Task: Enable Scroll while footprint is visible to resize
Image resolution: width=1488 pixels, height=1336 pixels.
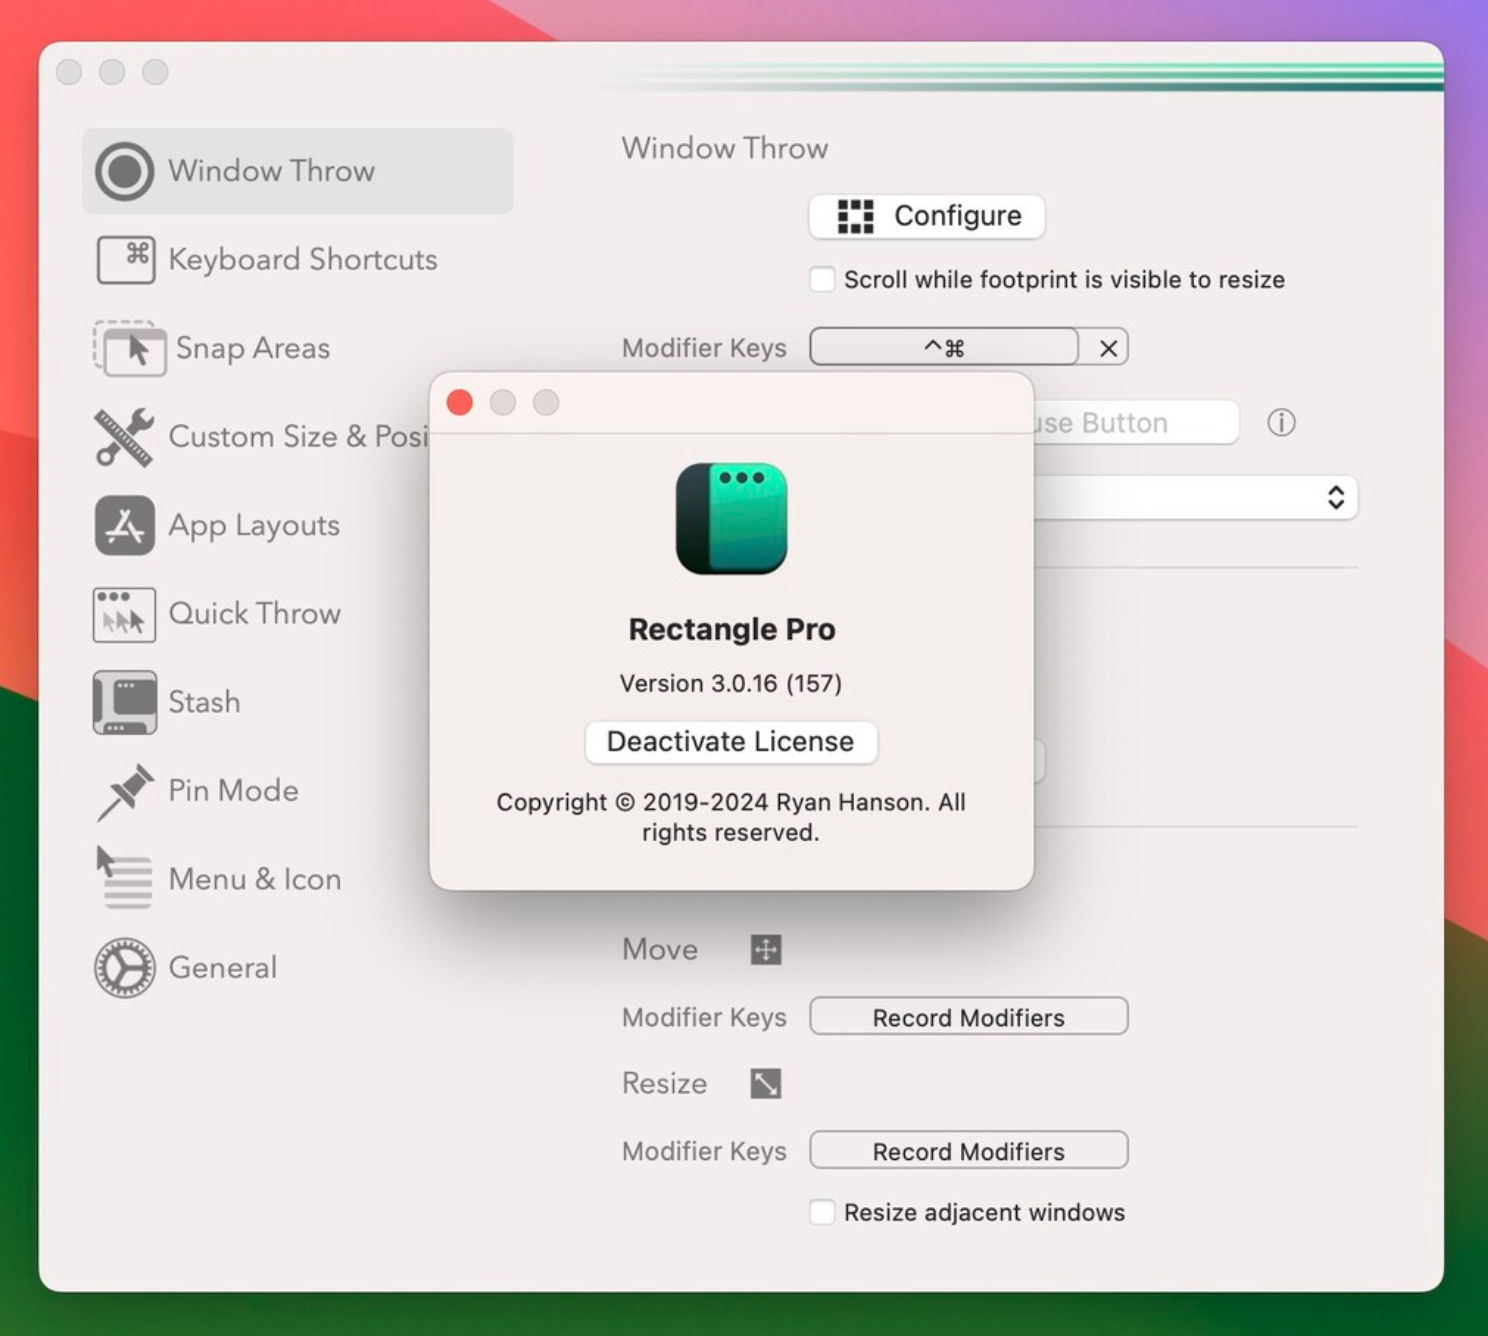Action: [822, 279]
